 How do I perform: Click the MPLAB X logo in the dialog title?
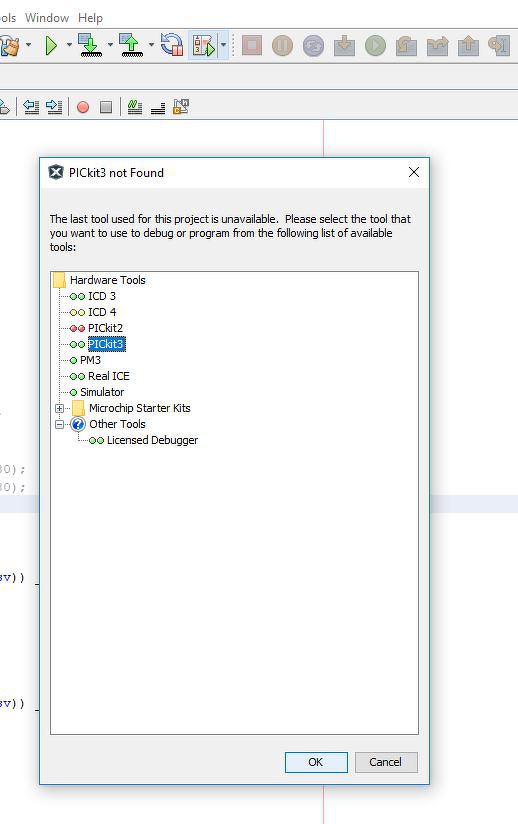click(56, 172)
